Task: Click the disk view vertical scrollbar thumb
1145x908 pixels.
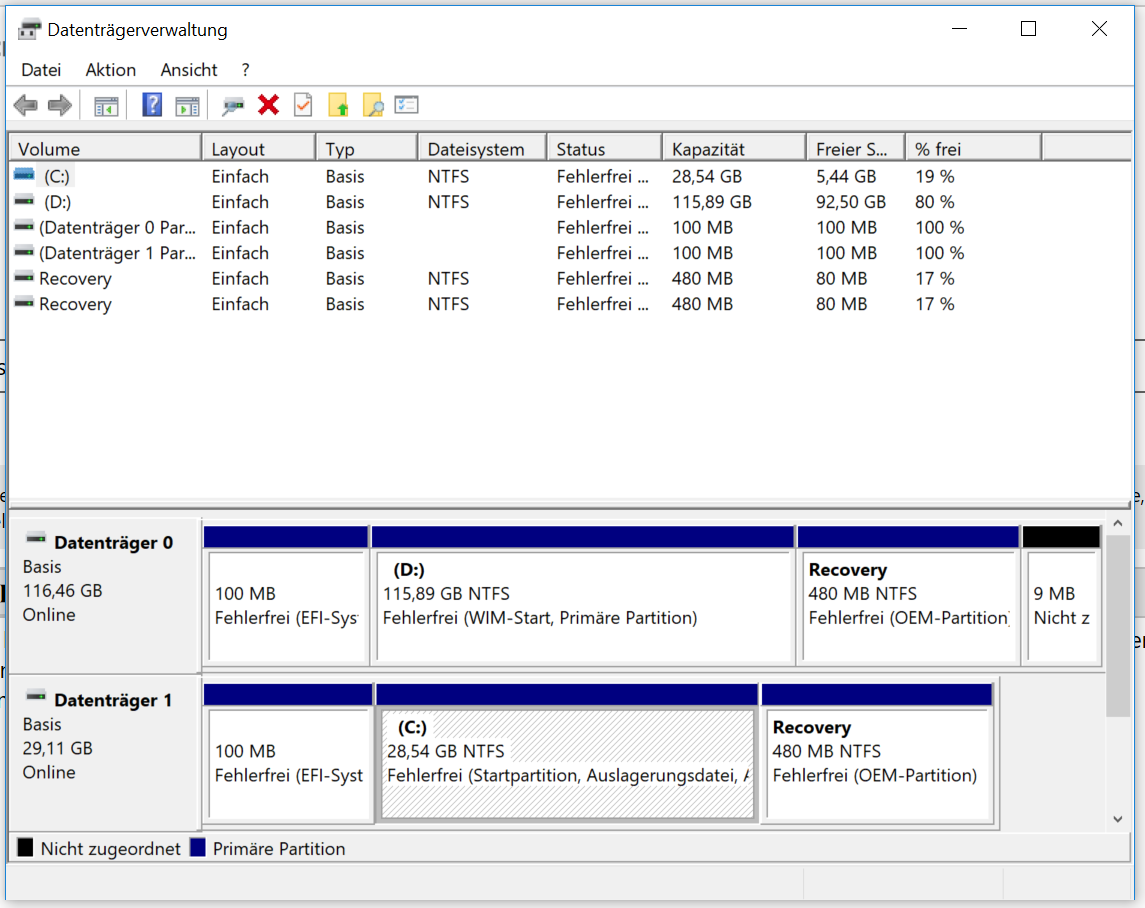Action: pyautogui.click(x=1118, y=626)
